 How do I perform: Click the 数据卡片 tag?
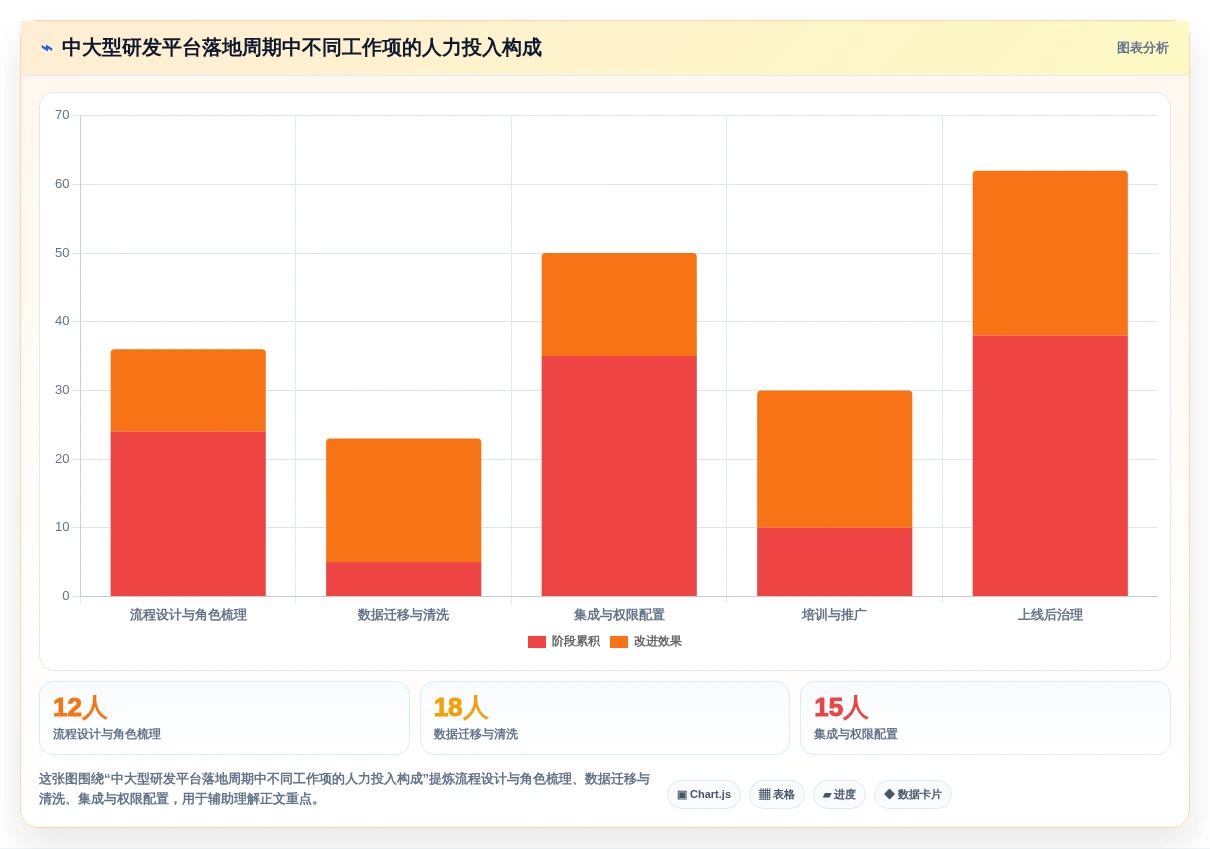pos(913,795)
